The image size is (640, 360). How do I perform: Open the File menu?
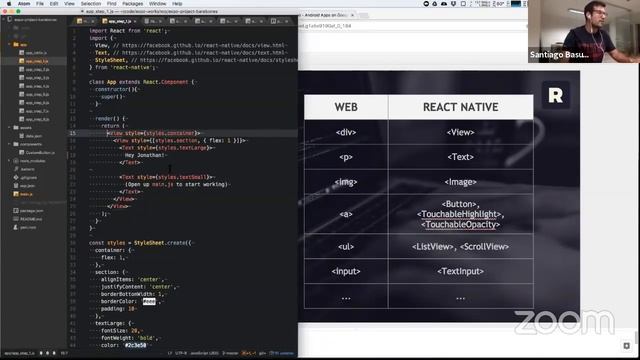click(x=40, y=4)
